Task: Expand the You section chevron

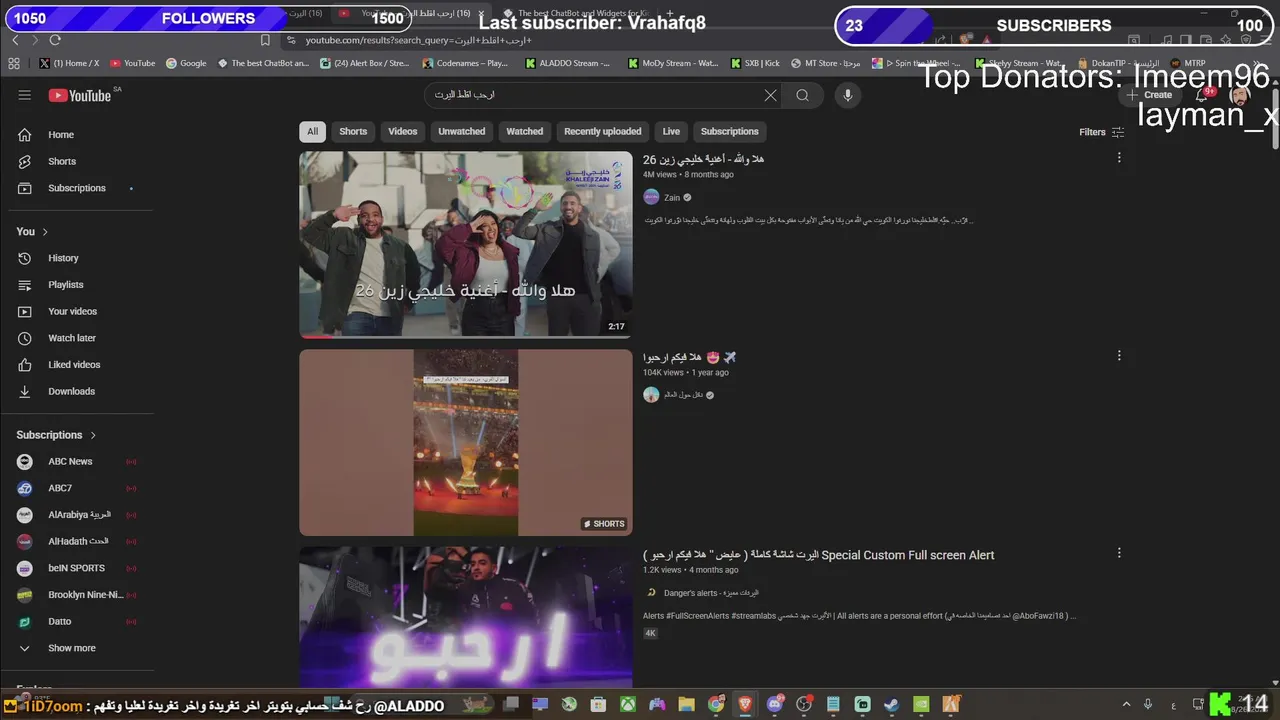Action: click(x=44, y=231)
